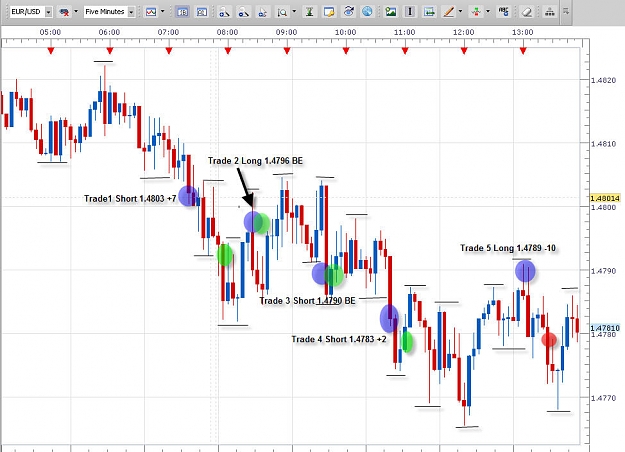Click the red marker under 09:00
The image size is (625, 452).
click(x=287, y=51)
